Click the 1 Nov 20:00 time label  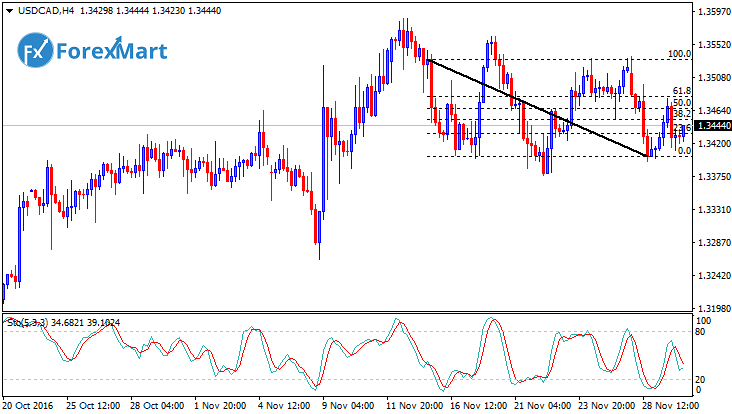pyautogui.click(x=218, y=405)
